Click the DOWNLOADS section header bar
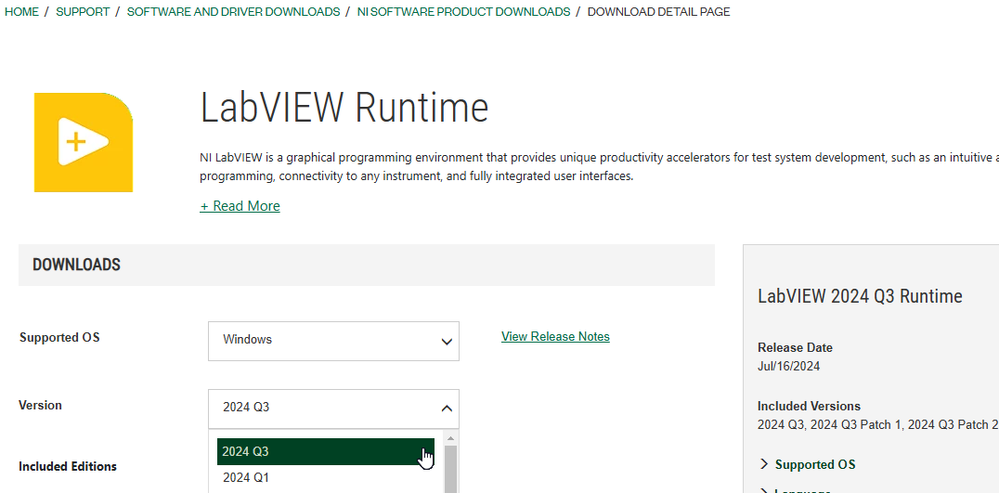This screenshot has width=999, height=493. [366, 265]
